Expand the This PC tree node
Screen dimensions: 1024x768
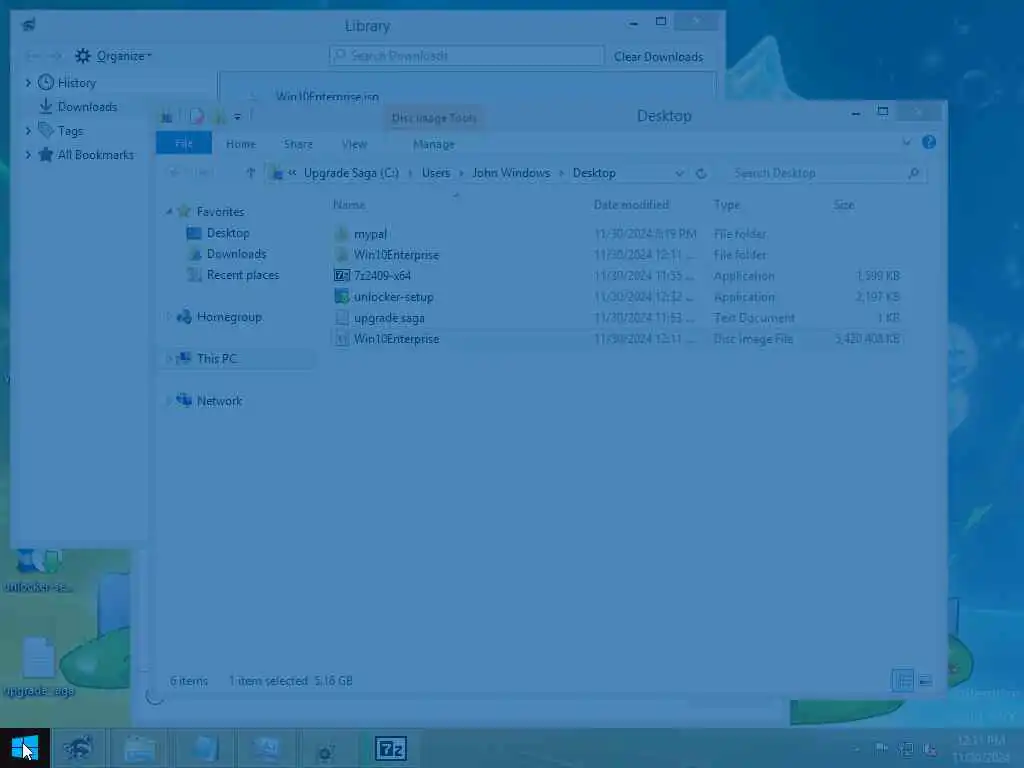[169, 359]
